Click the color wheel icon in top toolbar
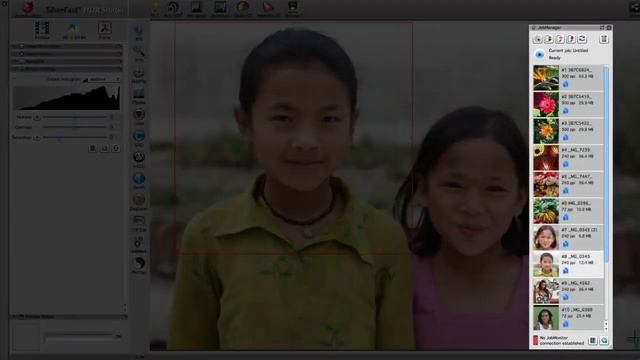Viewport: 640px width, 360px height. (x=243, y=7)
